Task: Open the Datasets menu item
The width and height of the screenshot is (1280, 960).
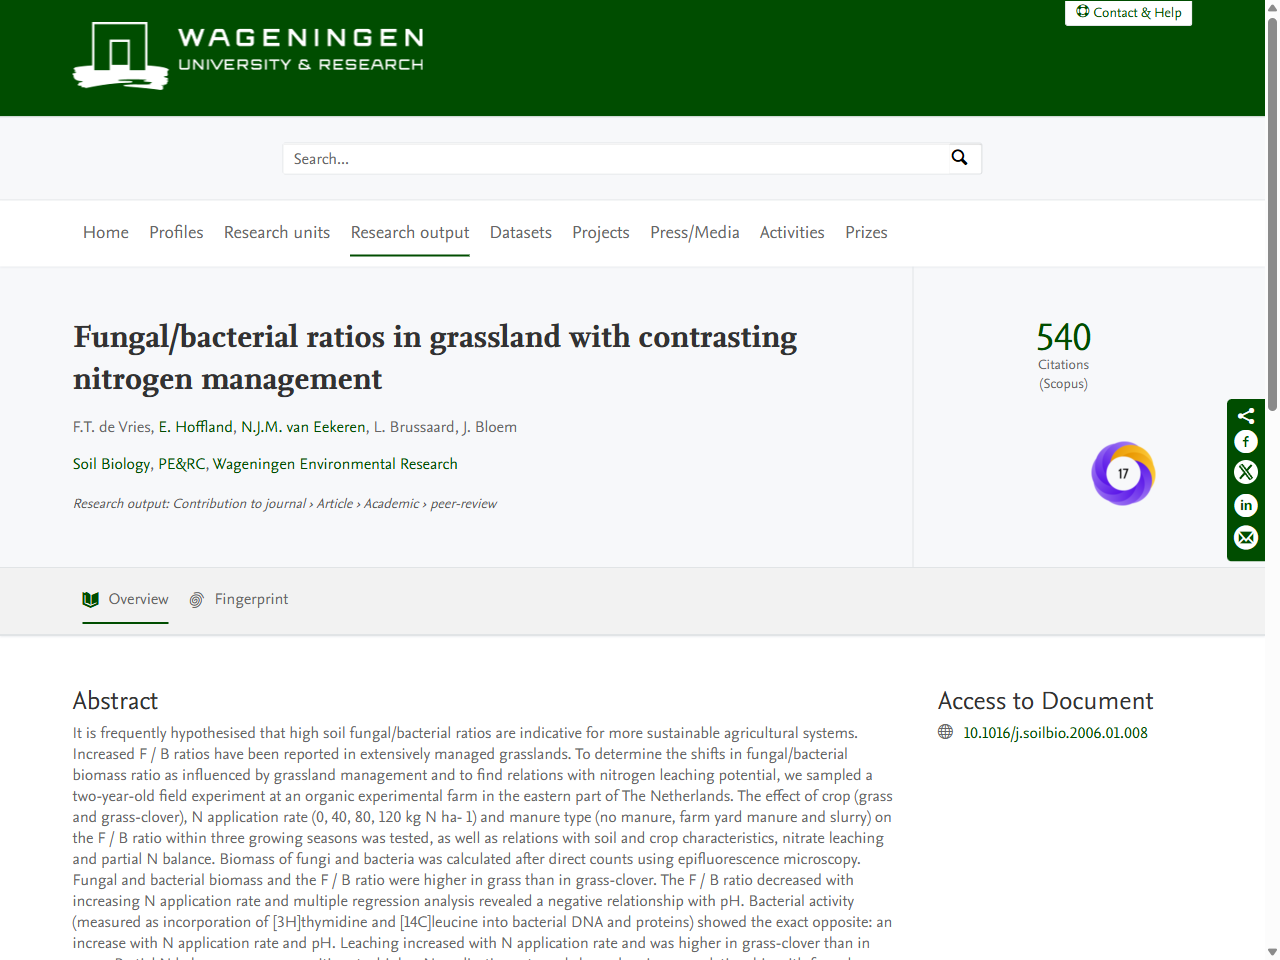Action: click(x=520, y=232)
